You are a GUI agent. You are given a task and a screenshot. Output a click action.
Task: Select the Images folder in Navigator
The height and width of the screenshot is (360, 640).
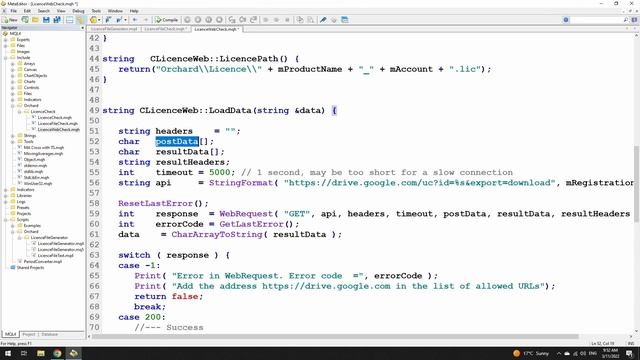pos(23,51)
